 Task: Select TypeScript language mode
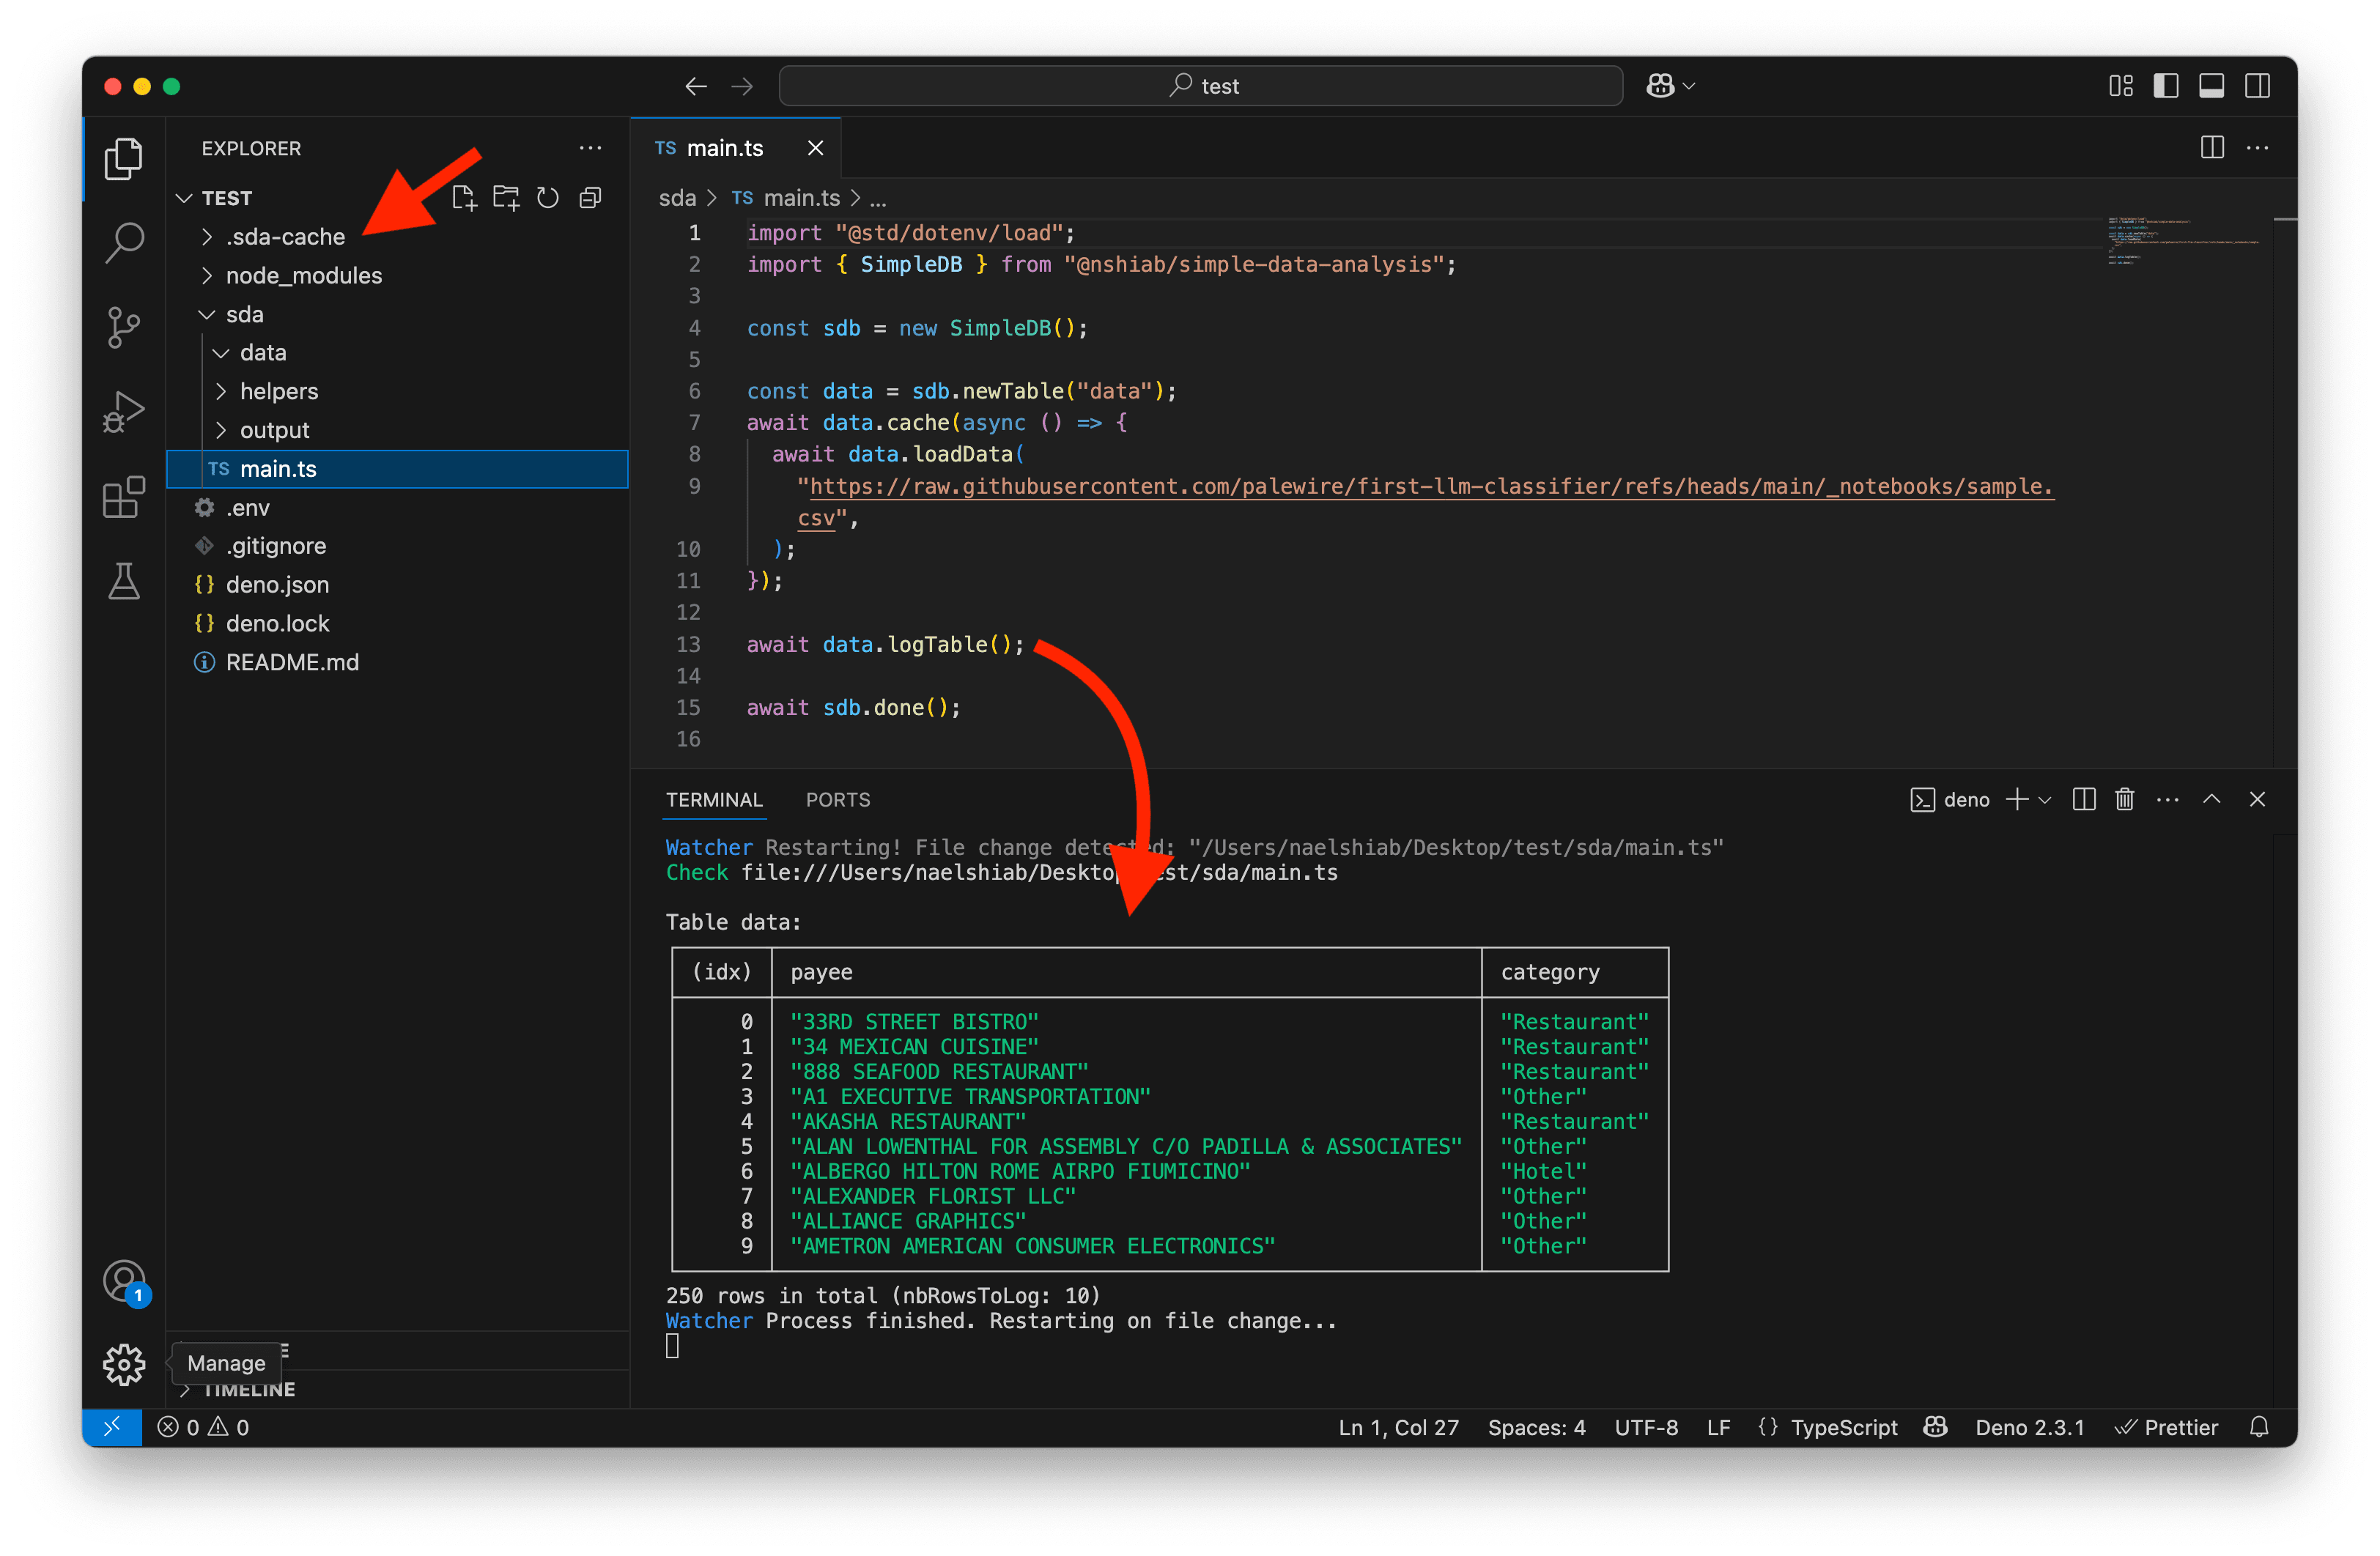(1843, 1427)
